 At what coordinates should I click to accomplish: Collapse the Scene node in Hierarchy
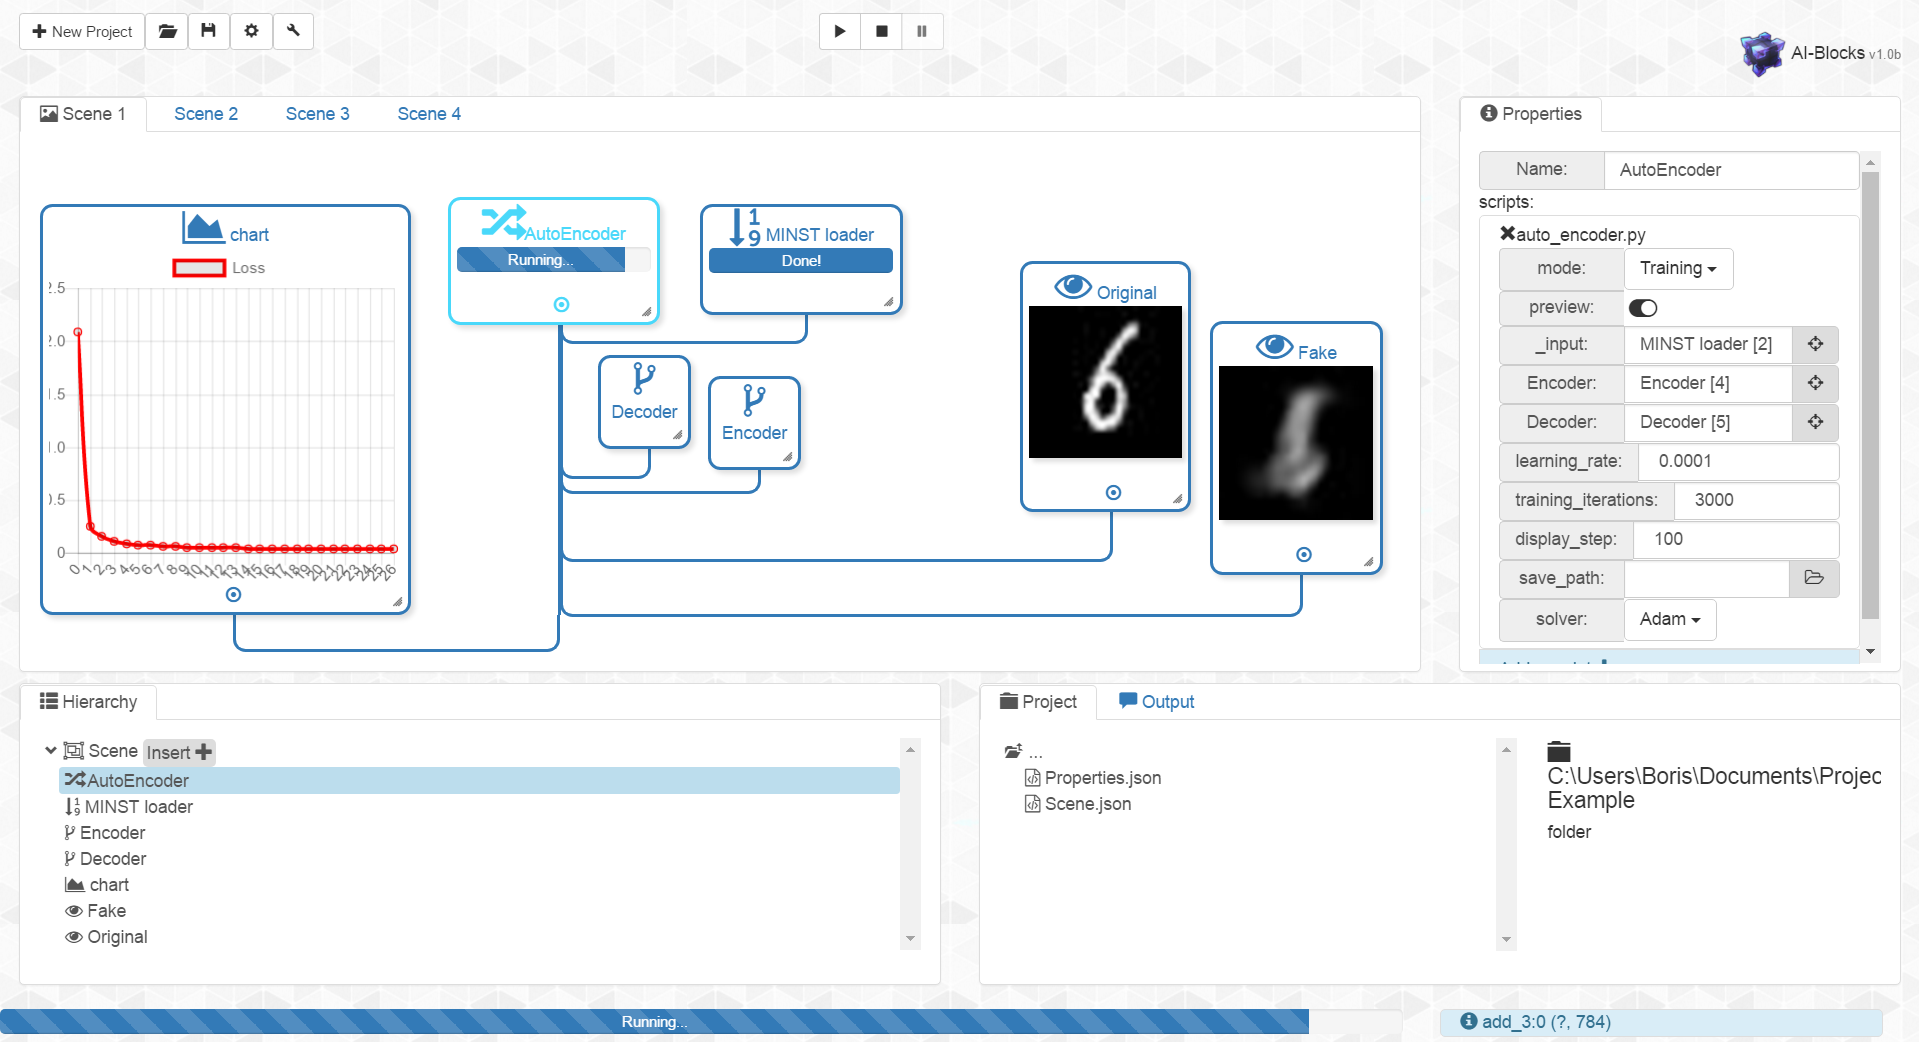coord(50,751)
